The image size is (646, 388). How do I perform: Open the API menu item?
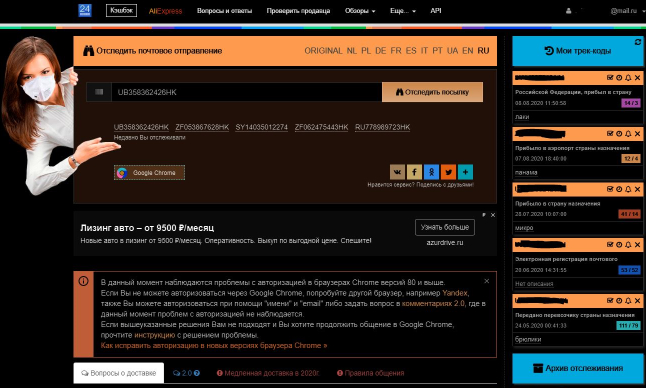436,11
